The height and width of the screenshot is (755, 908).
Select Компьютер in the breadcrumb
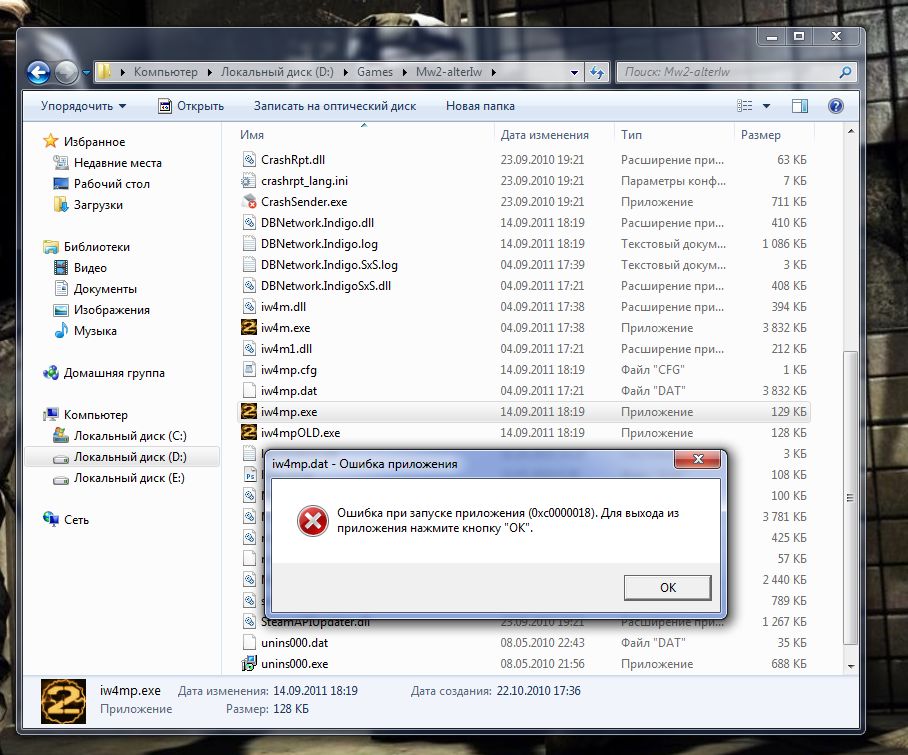[166, 72]
